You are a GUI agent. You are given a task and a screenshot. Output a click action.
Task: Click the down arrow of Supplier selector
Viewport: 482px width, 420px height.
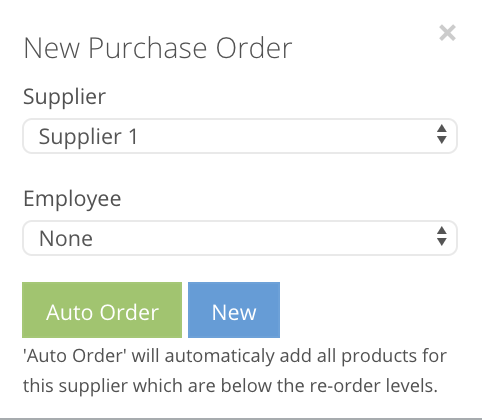coord(442,140)
